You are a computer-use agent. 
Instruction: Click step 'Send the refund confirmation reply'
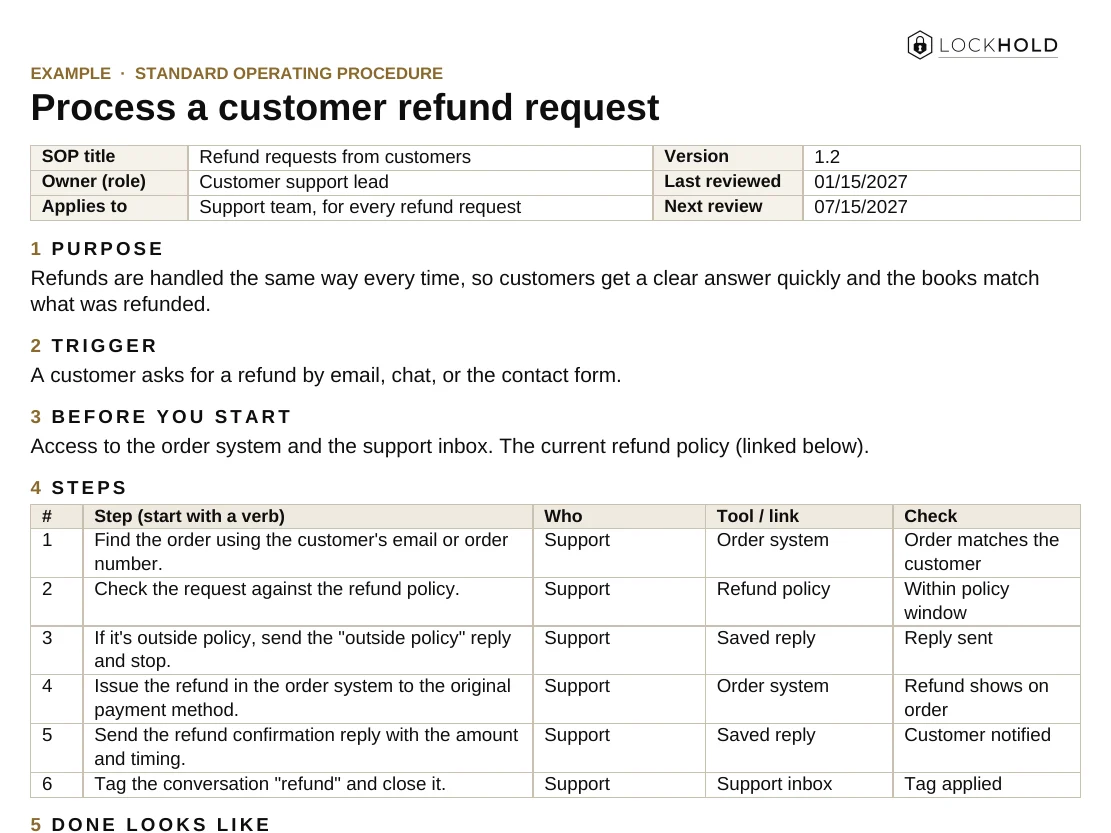pyautogui.click(x=308, y=747)
